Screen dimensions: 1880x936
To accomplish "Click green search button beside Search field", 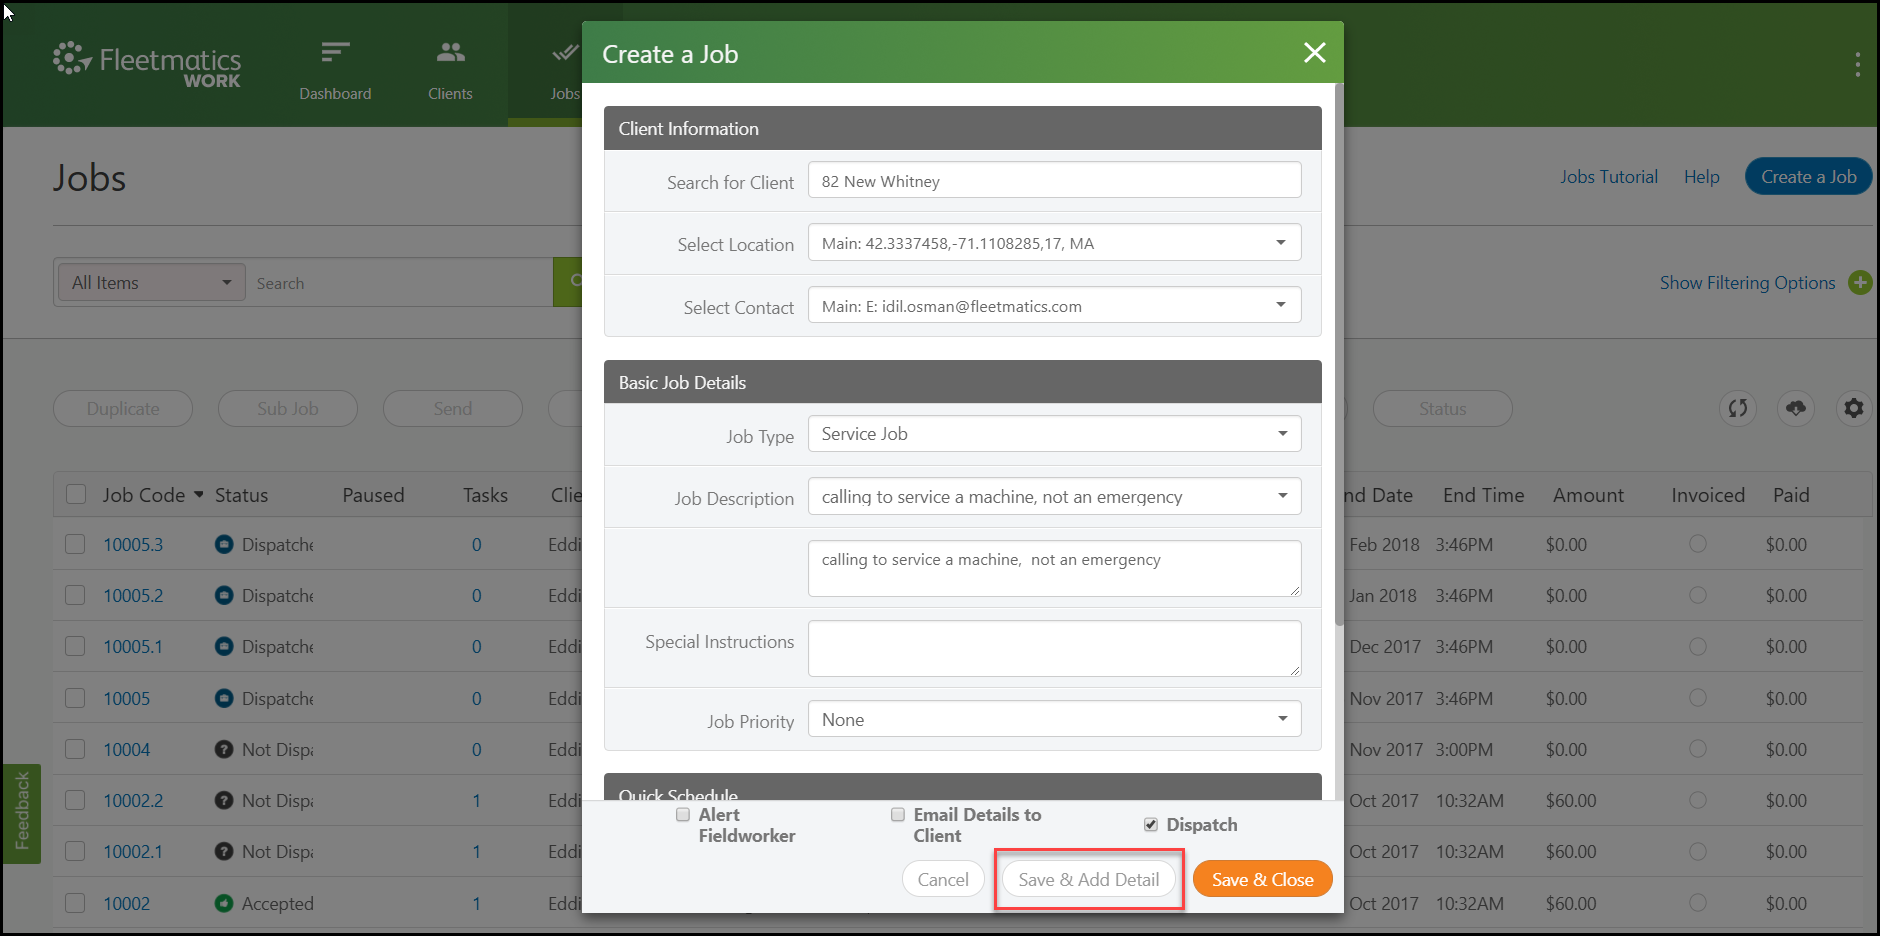I will point(568,282).
